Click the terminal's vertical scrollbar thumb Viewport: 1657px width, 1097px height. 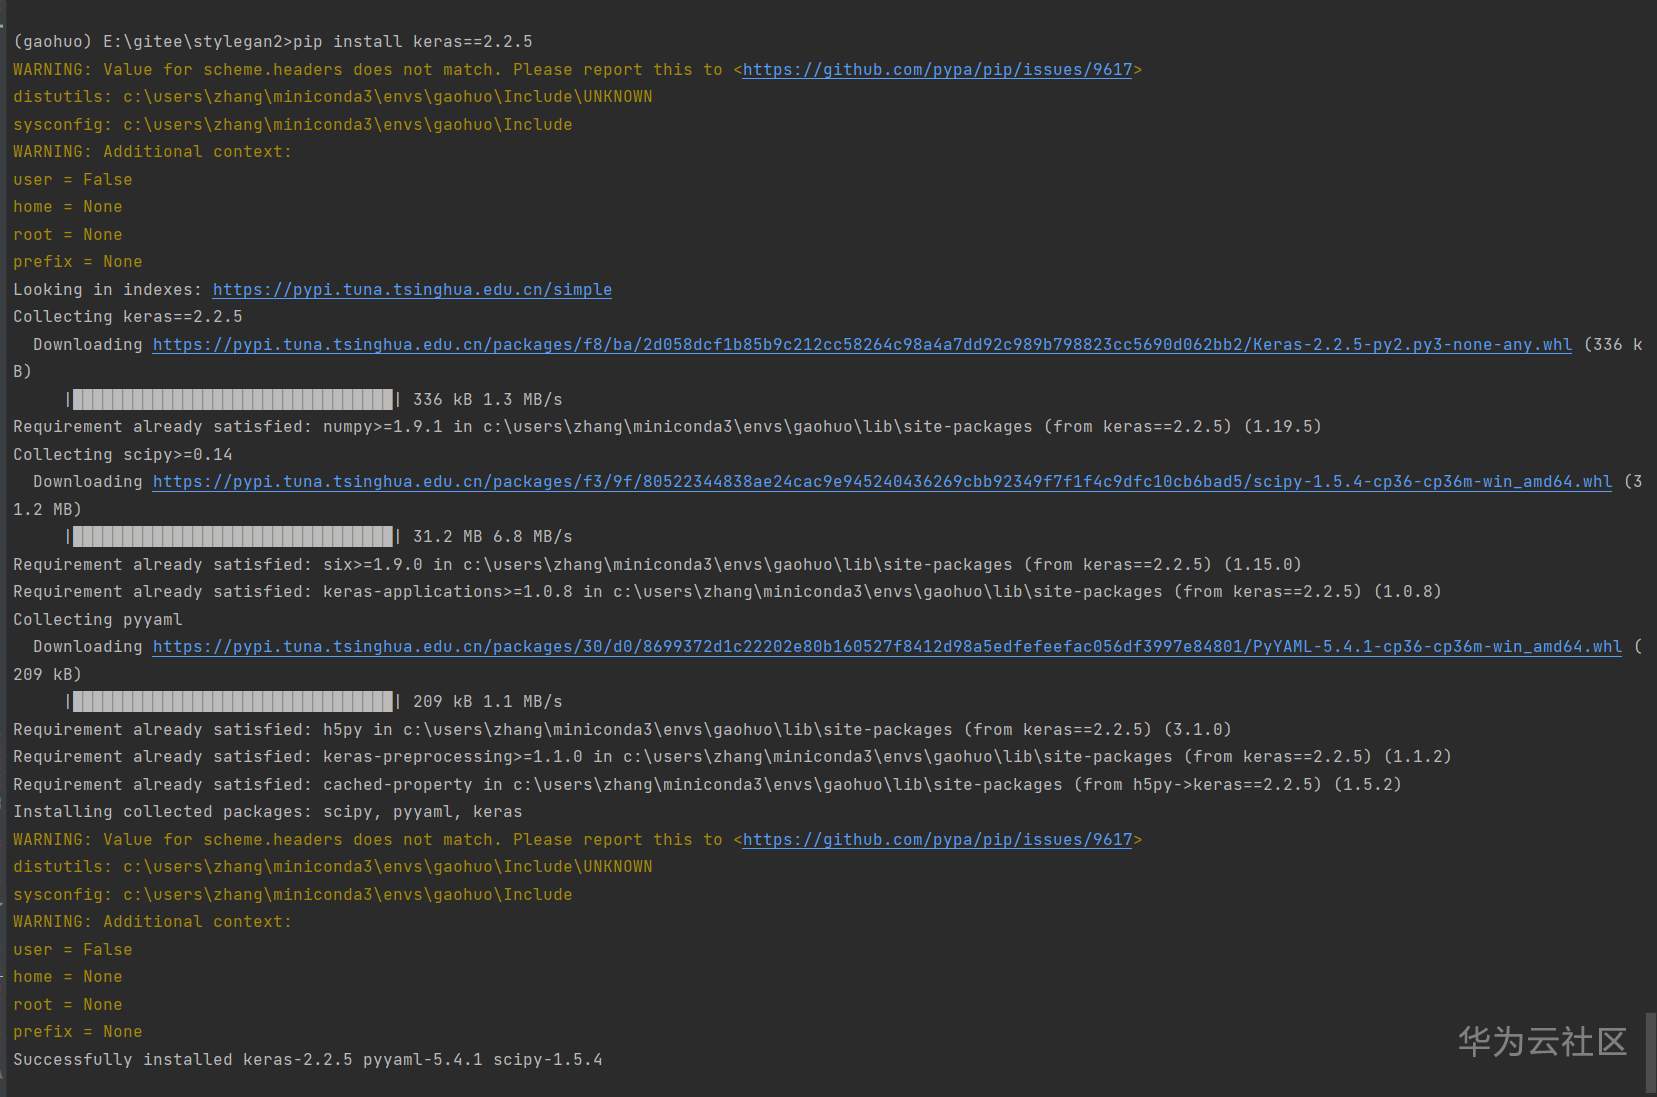tap(1650, 1052)
